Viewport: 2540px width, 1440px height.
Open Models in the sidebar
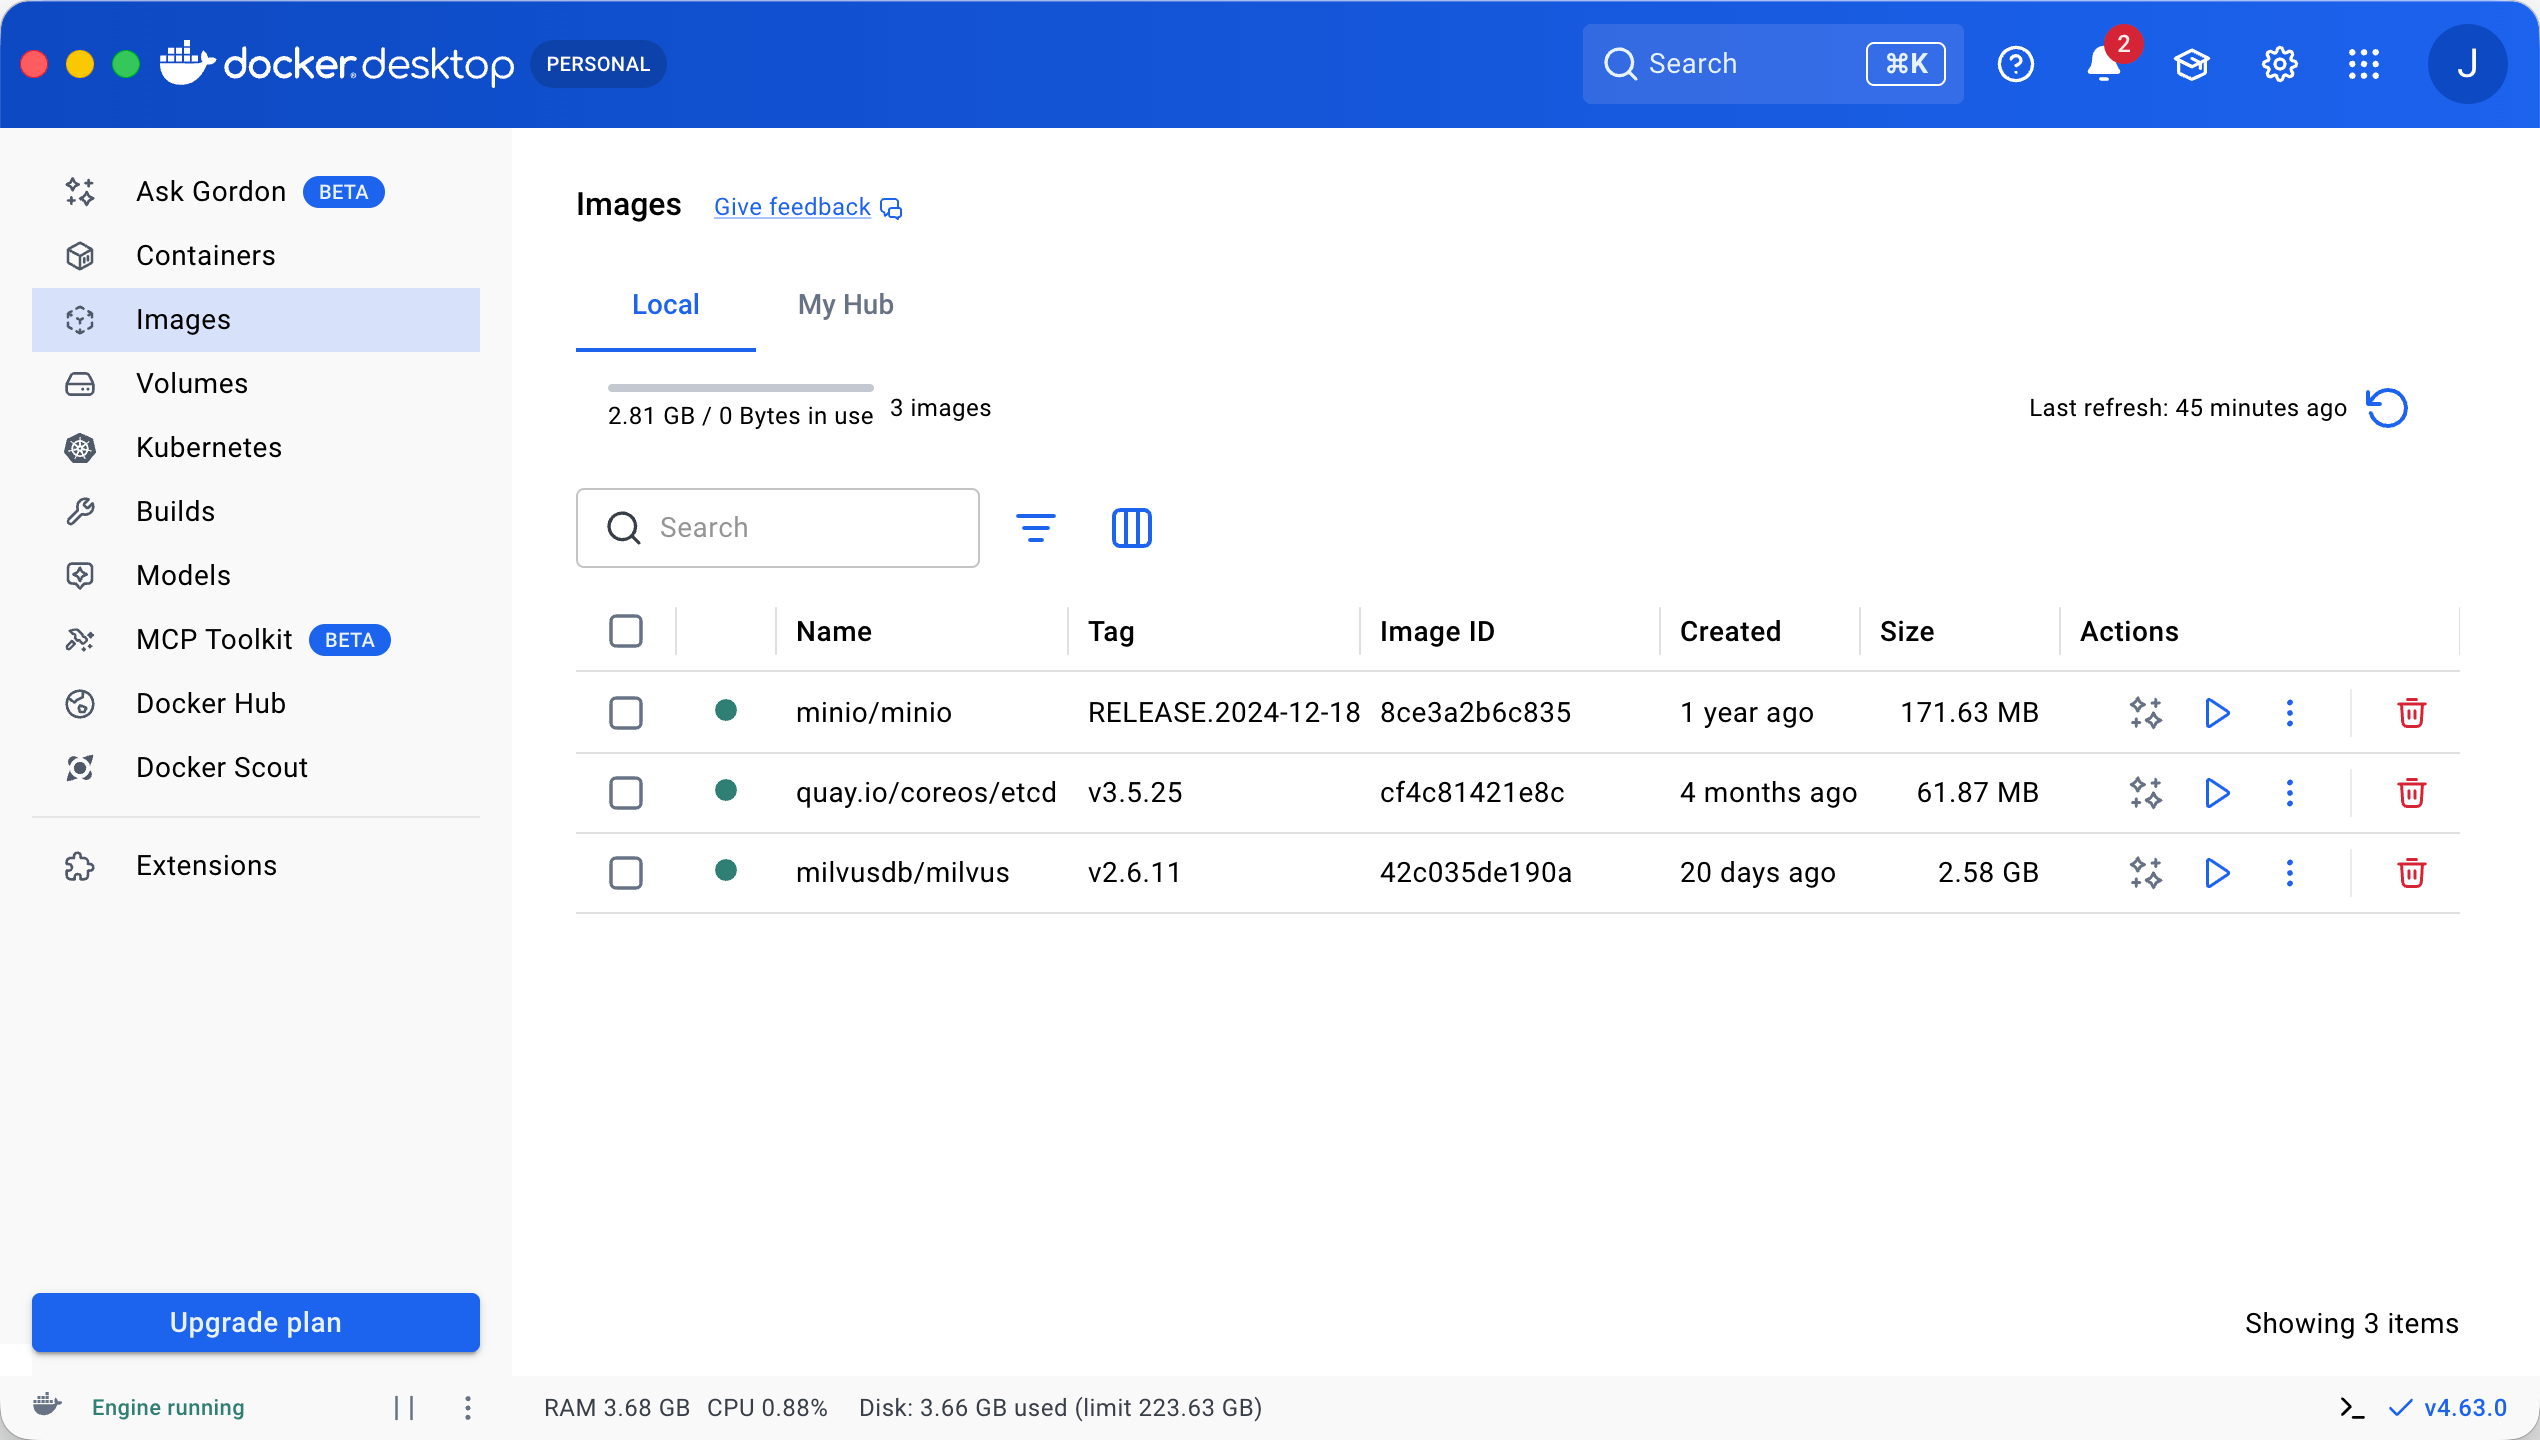(256, 576)
